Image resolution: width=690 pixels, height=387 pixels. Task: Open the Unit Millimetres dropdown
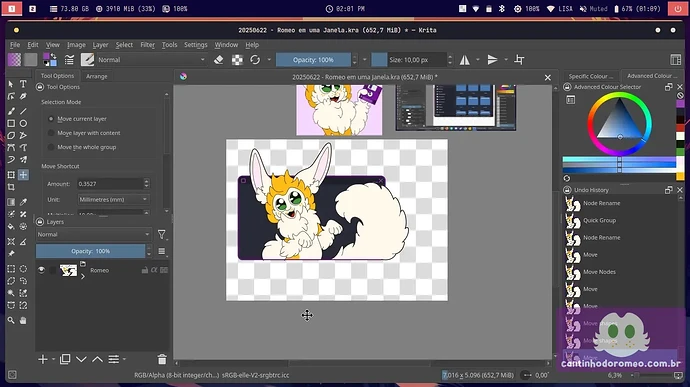pyautogui.click(x=114, y=199)
